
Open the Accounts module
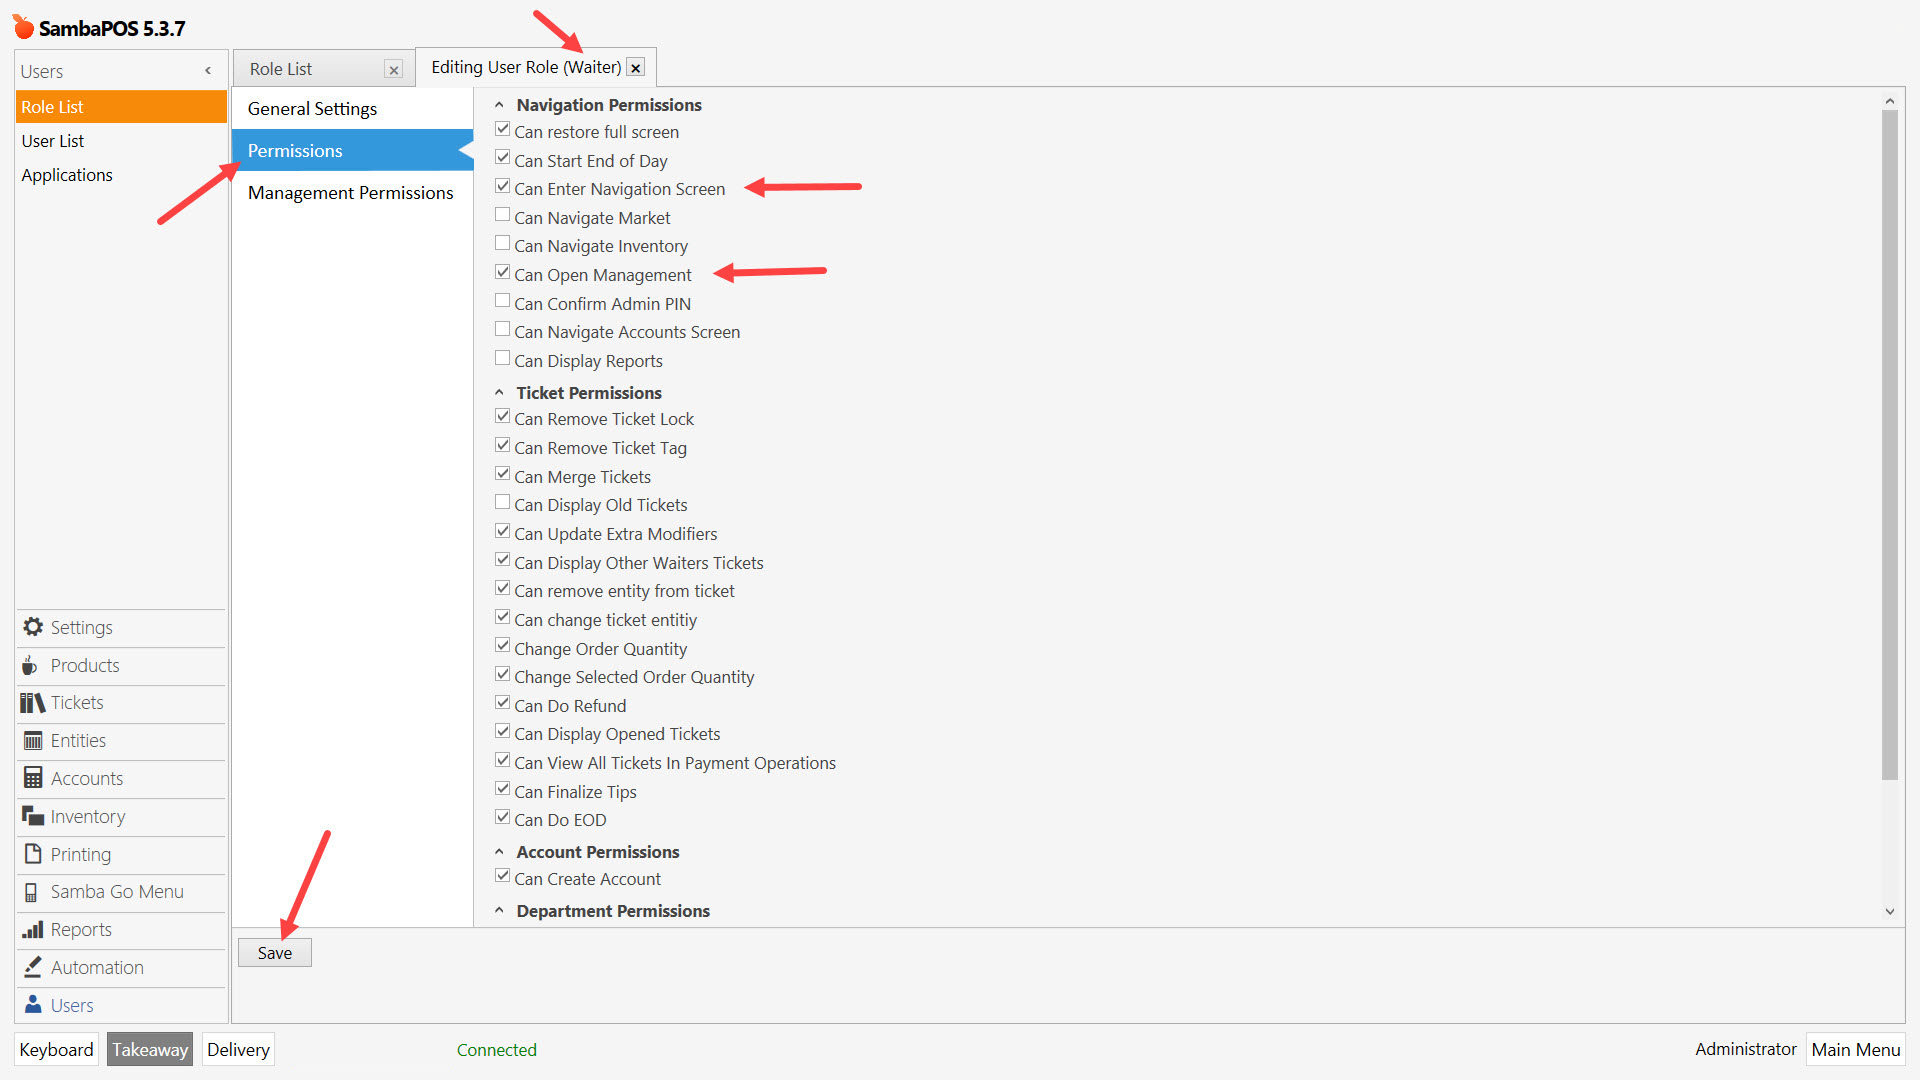point(86,778)
